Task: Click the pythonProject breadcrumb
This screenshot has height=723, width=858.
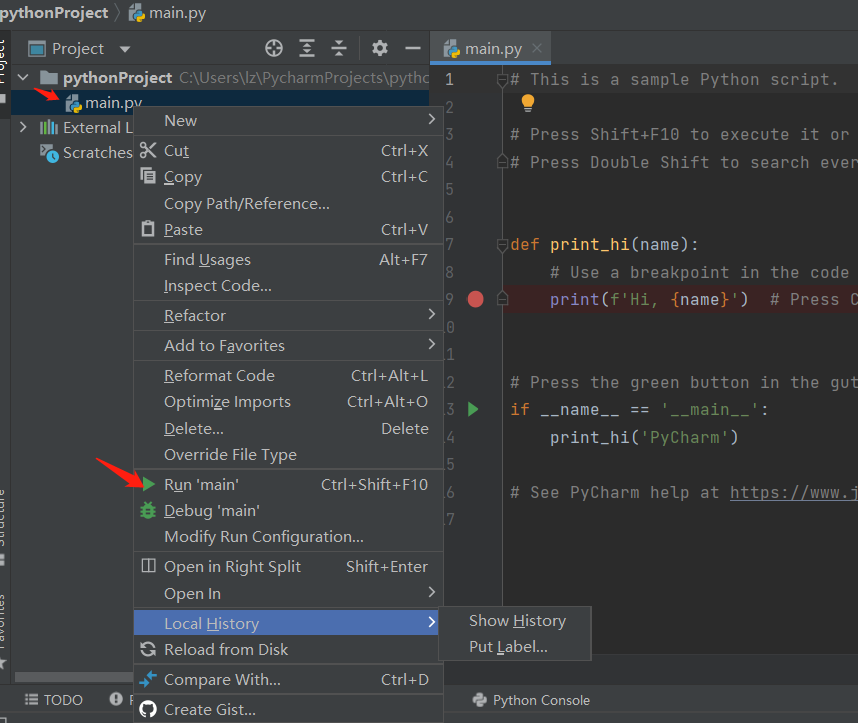Action: point(54,13)
